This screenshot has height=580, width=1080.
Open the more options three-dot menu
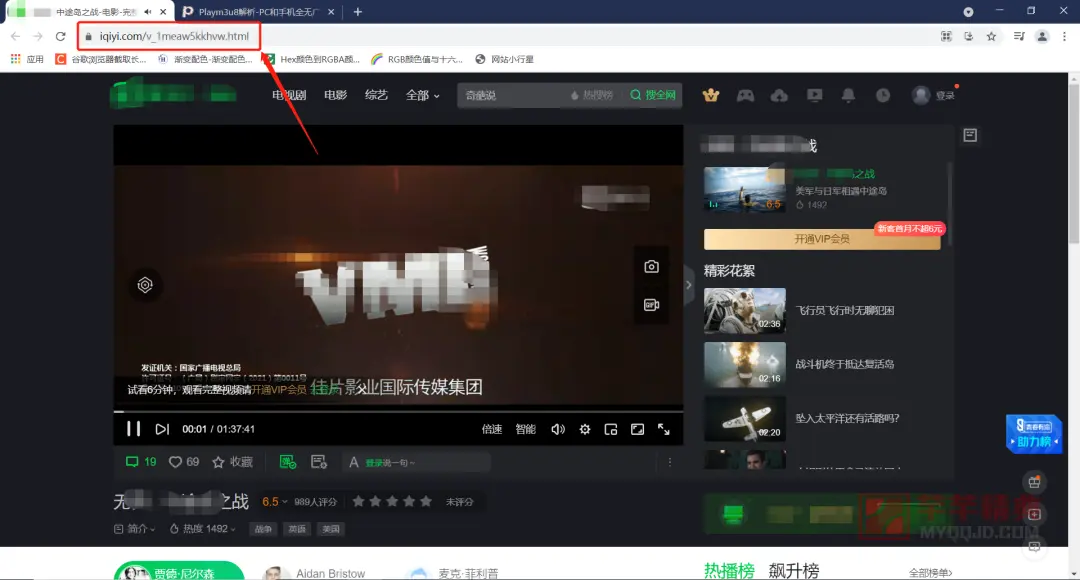click(669, 462)
